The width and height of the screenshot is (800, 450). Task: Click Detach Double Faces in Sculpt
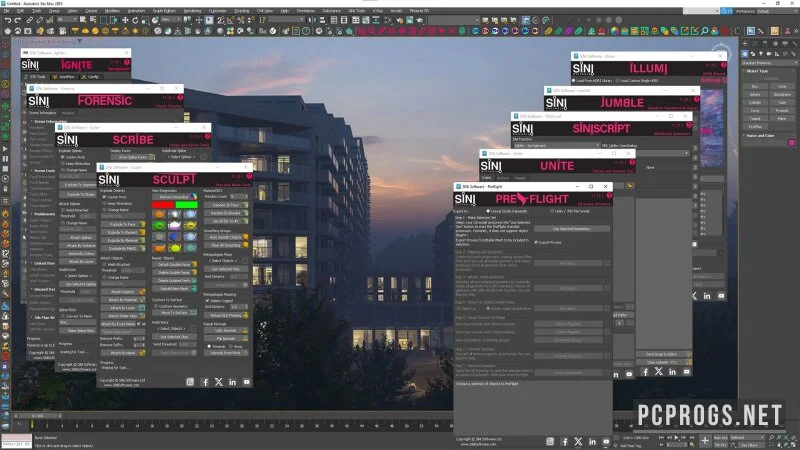pos(174,265)
